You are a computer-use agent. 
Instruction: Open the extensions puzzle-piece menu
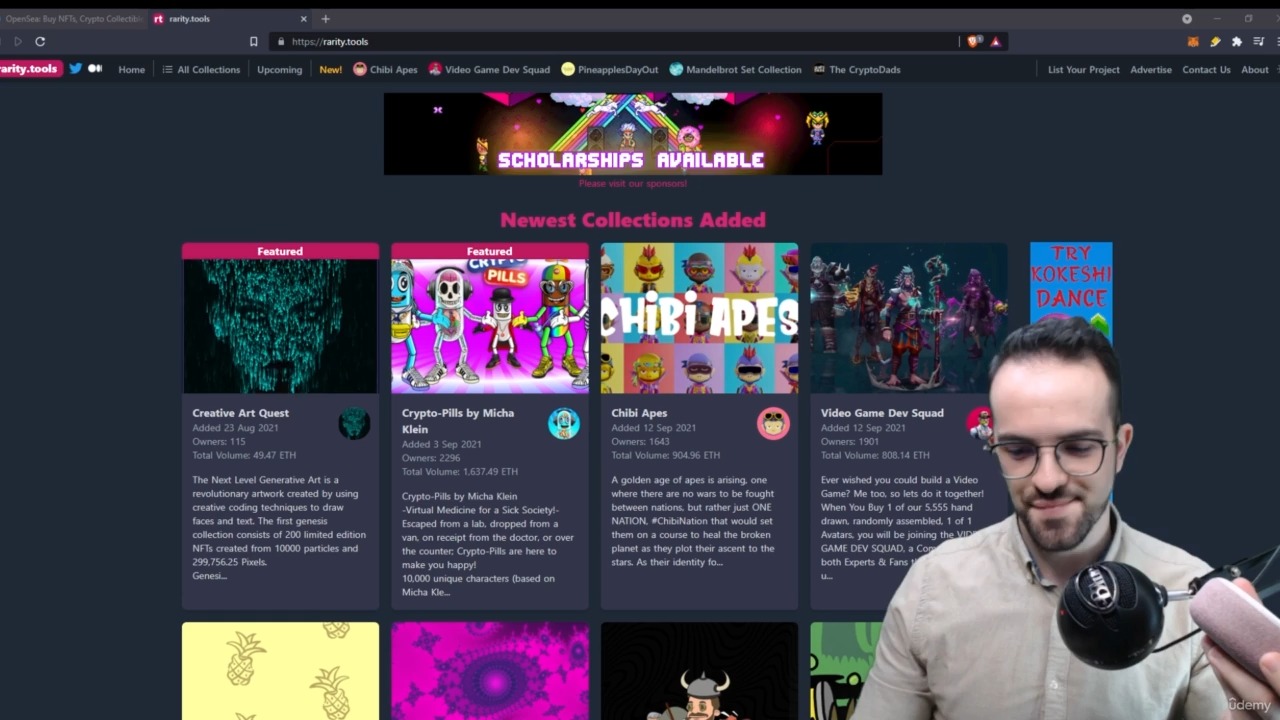point(1237,41)
